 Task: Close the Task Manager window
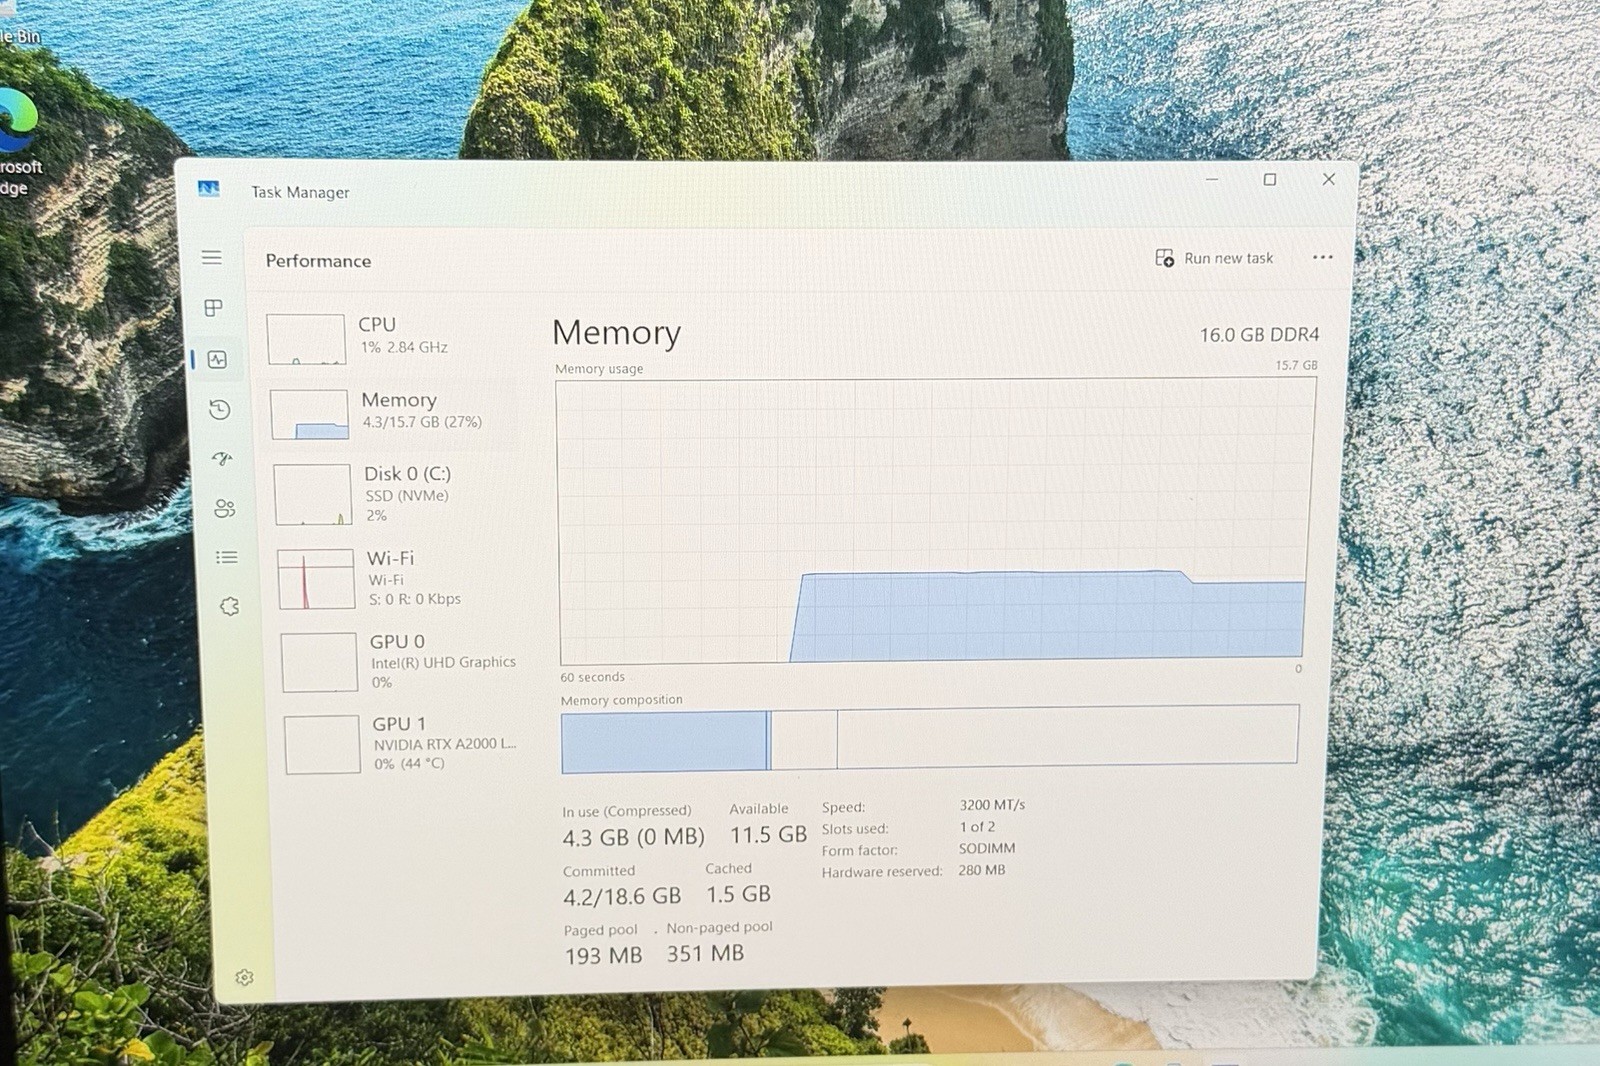coord(1328,179)
